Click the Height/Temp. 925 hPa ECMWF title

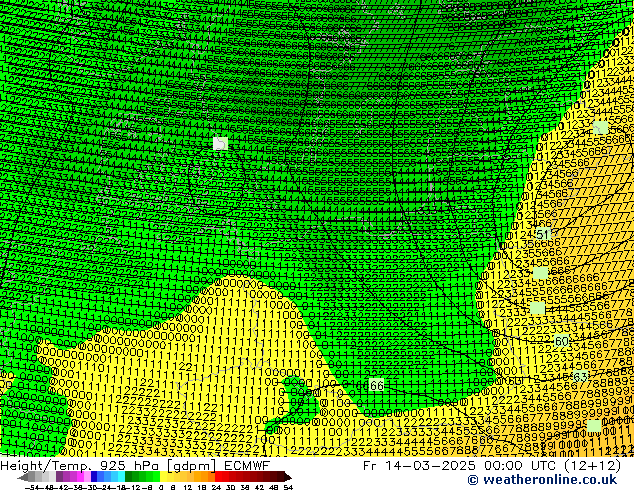coord(135,465)
